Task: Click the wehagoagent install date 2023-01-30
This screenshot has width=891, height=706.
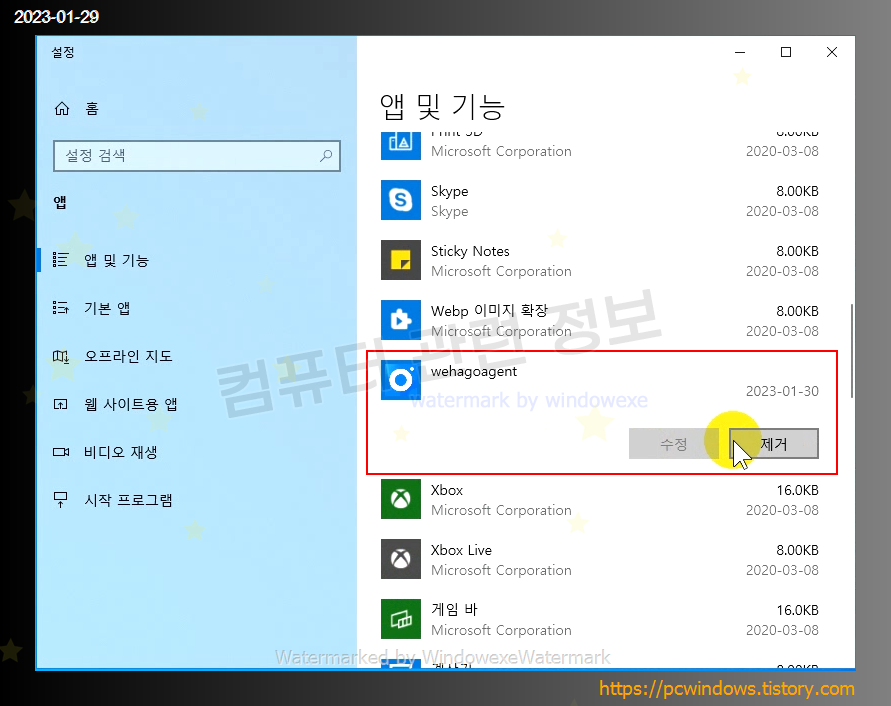Action: pos(782,391)
